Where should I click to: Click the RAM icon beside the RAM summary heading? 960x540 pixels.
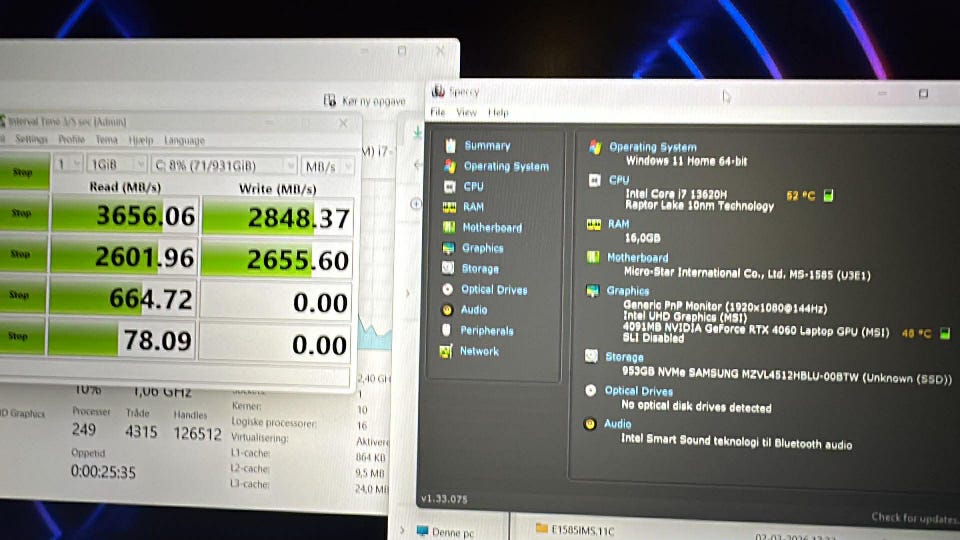coord(594,225)
